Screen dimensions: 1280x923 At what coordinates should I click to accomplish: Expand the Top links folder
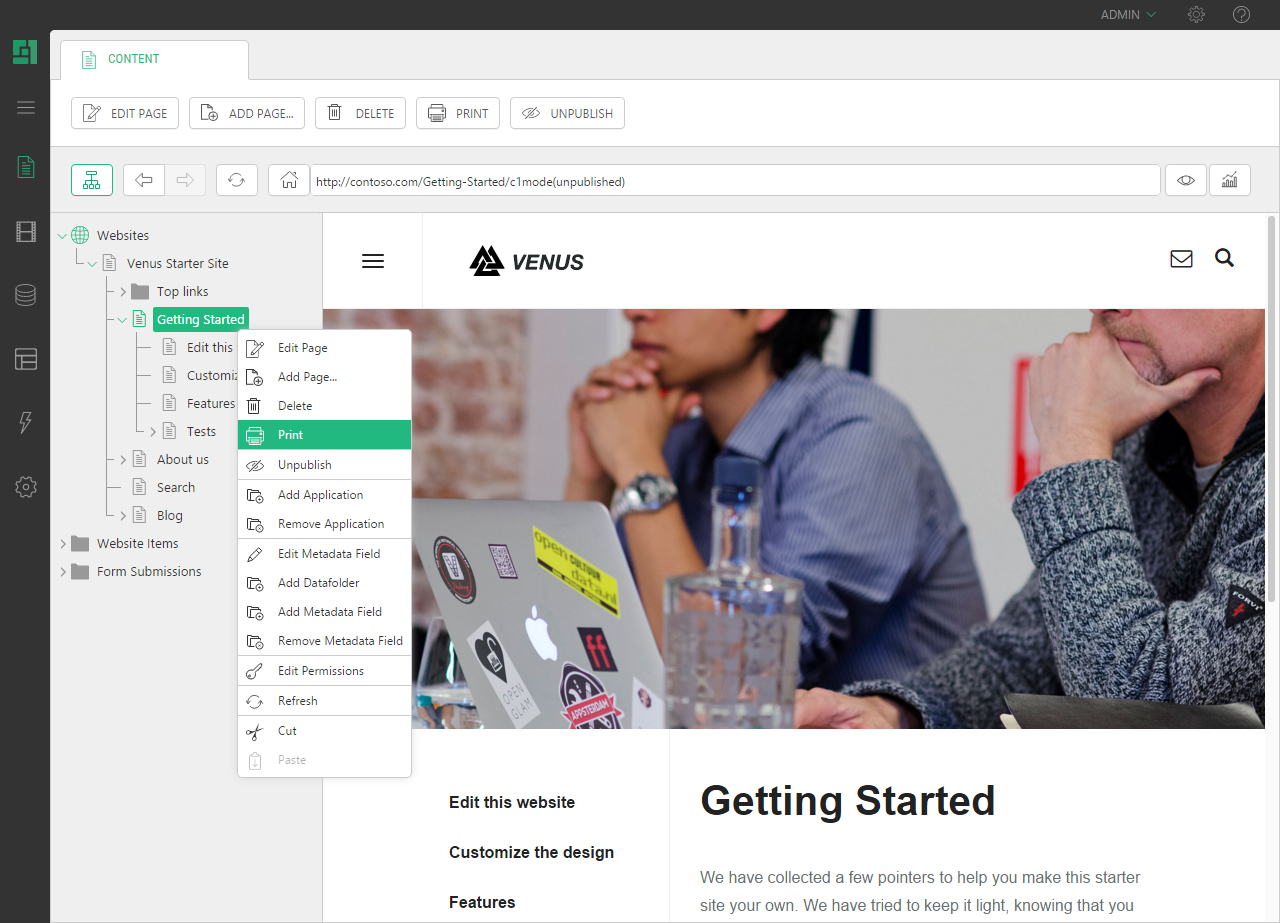(x=124, y=292)
